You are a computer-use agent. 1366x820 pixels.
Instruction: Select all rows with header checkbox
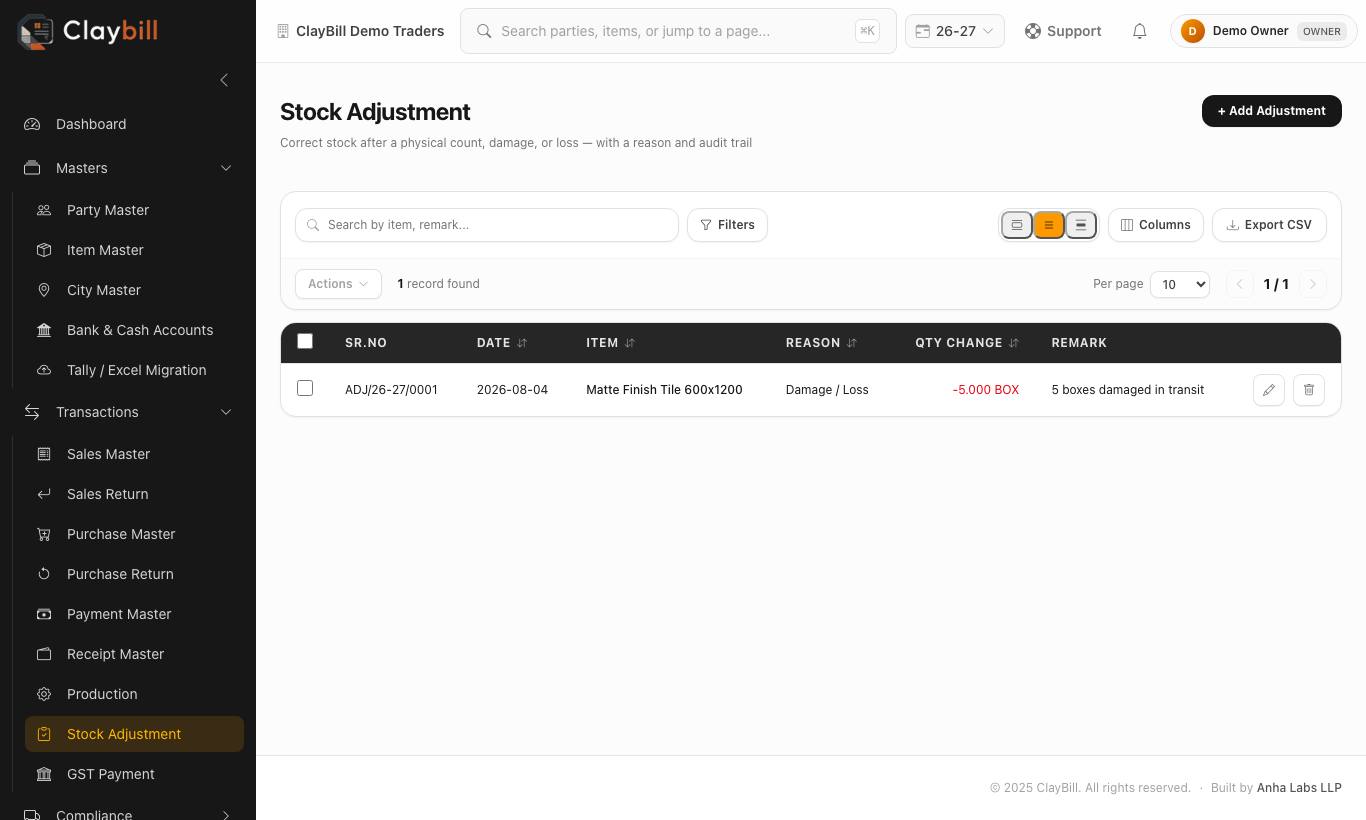(305, 341)
